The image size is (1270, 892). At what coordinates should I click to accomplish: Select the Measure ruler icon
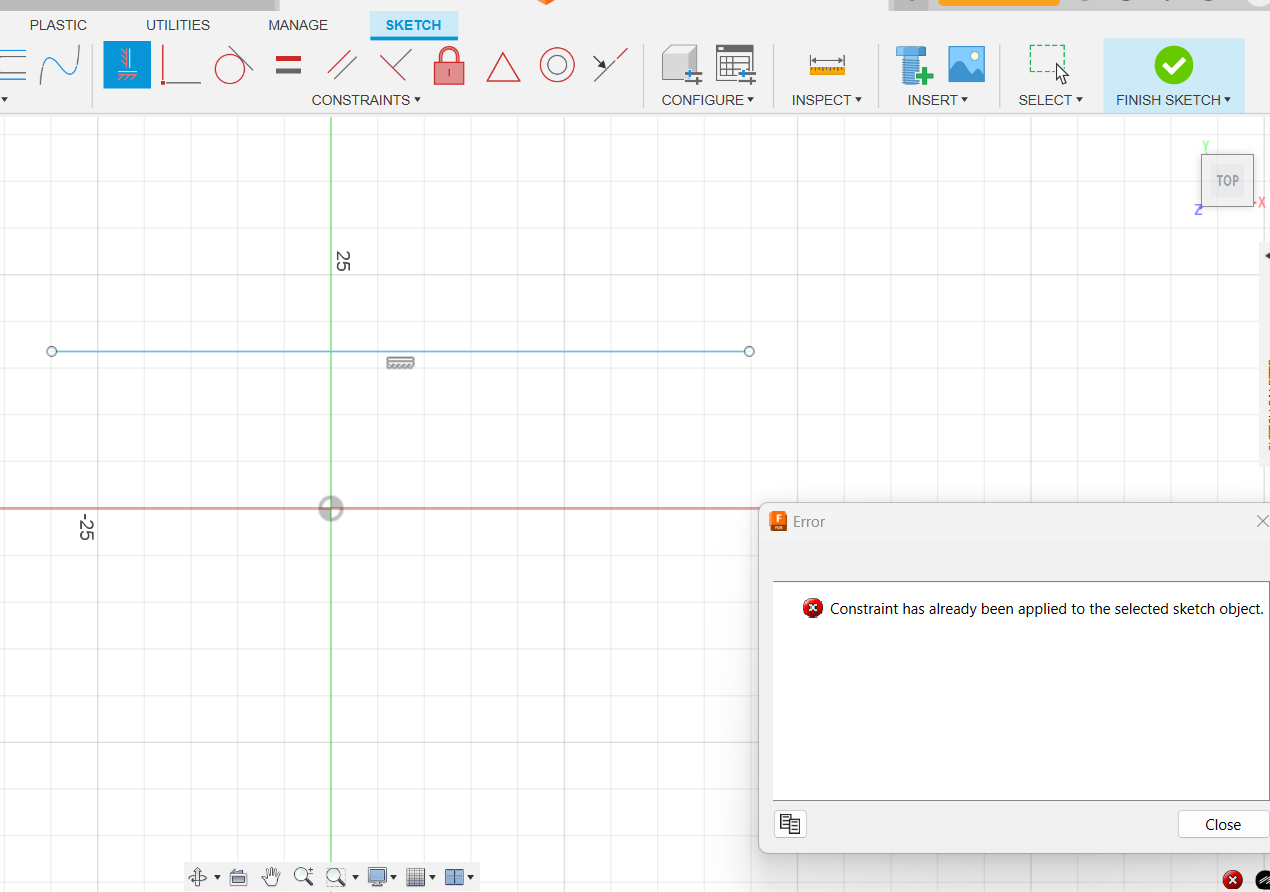click(x=827, y=66)
